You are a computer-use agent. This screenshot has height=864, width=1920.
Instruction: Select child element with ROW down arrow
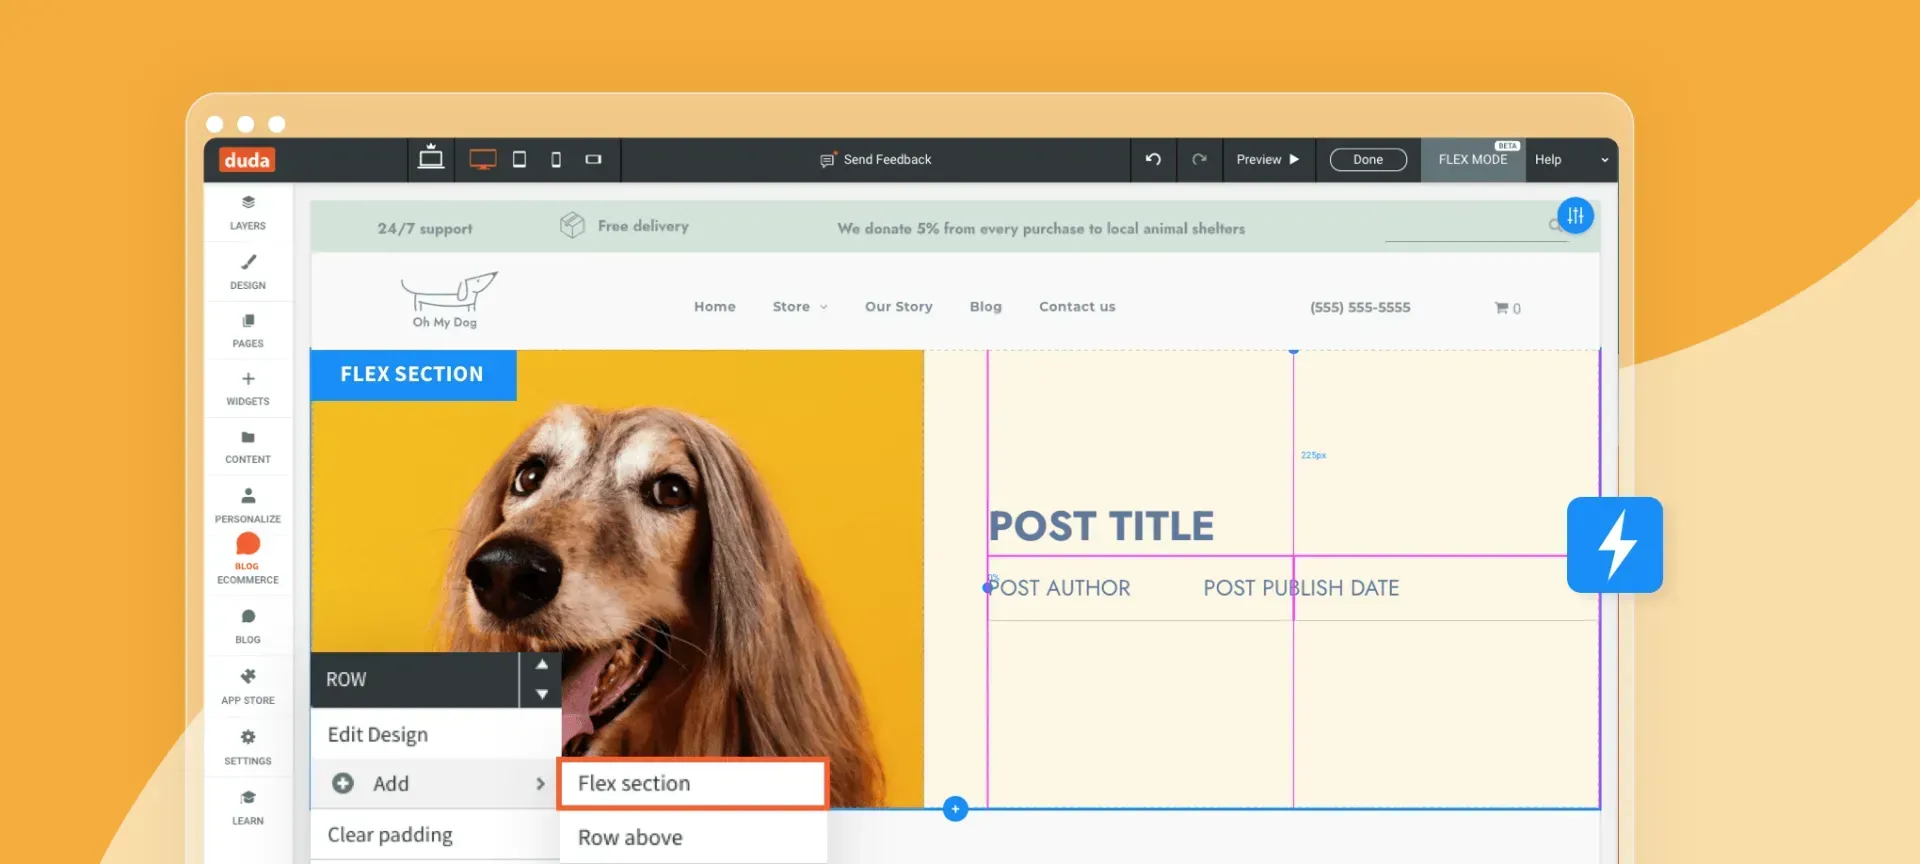[x=542, y=694]
